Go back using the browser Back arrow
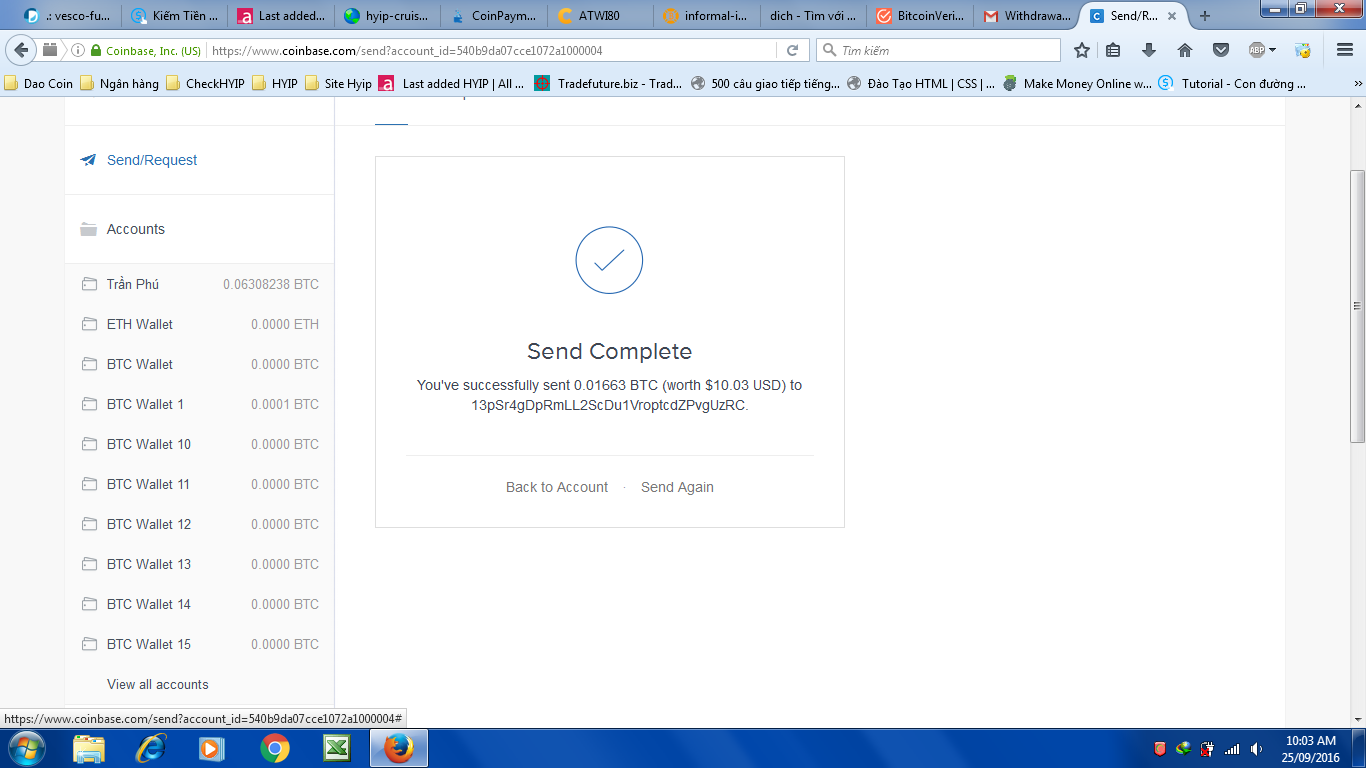The image size is (1366, 768). pos(21,50)
